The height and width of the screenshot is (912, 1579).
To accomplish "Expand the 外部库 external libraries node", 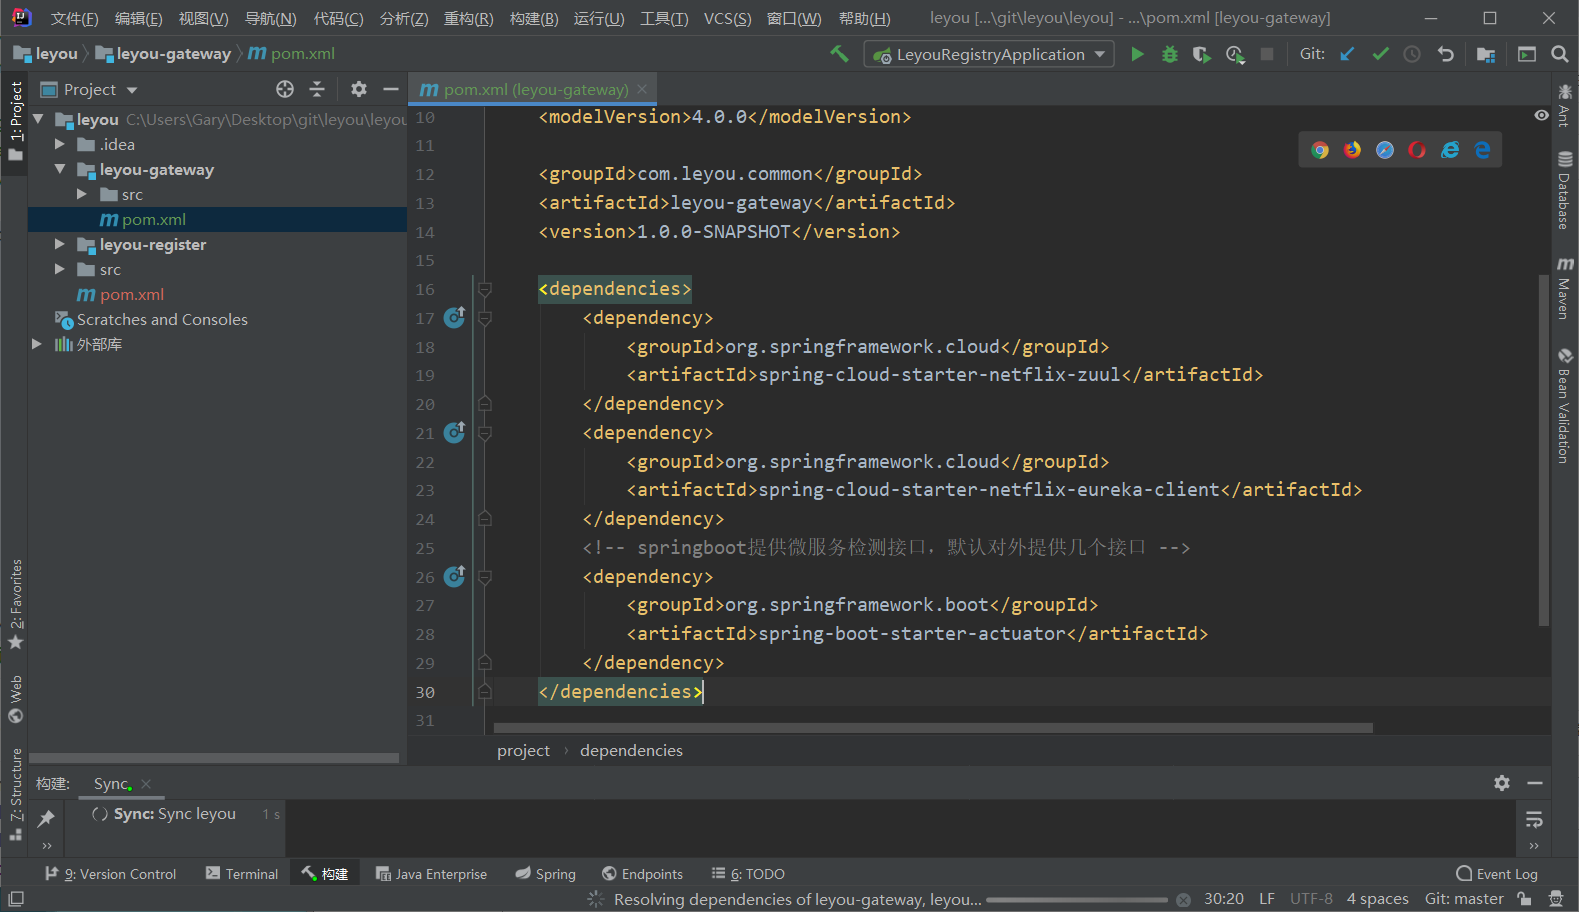I will coord(37,344).
